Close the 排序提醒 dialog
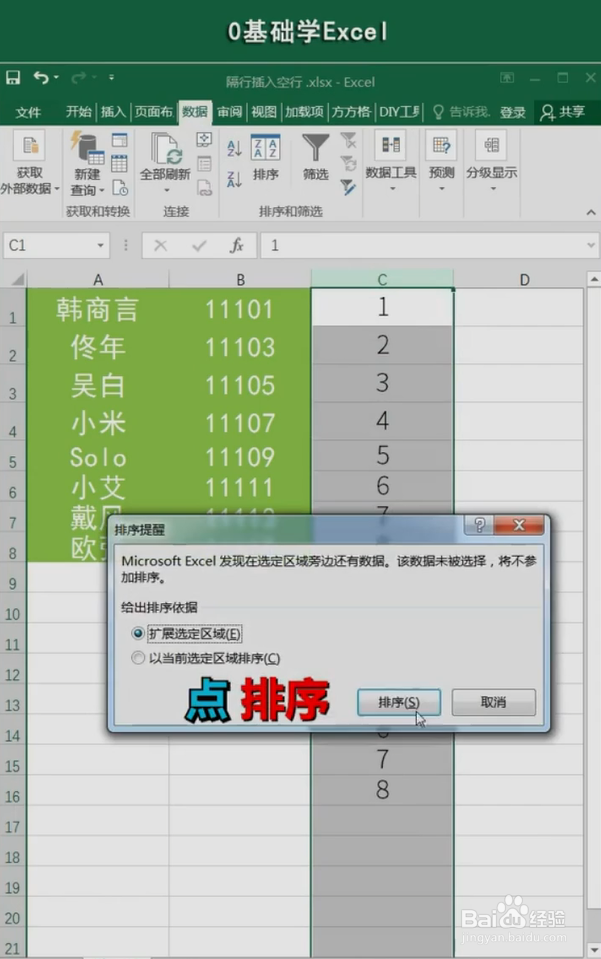601x959 pixels. (518, 525)
